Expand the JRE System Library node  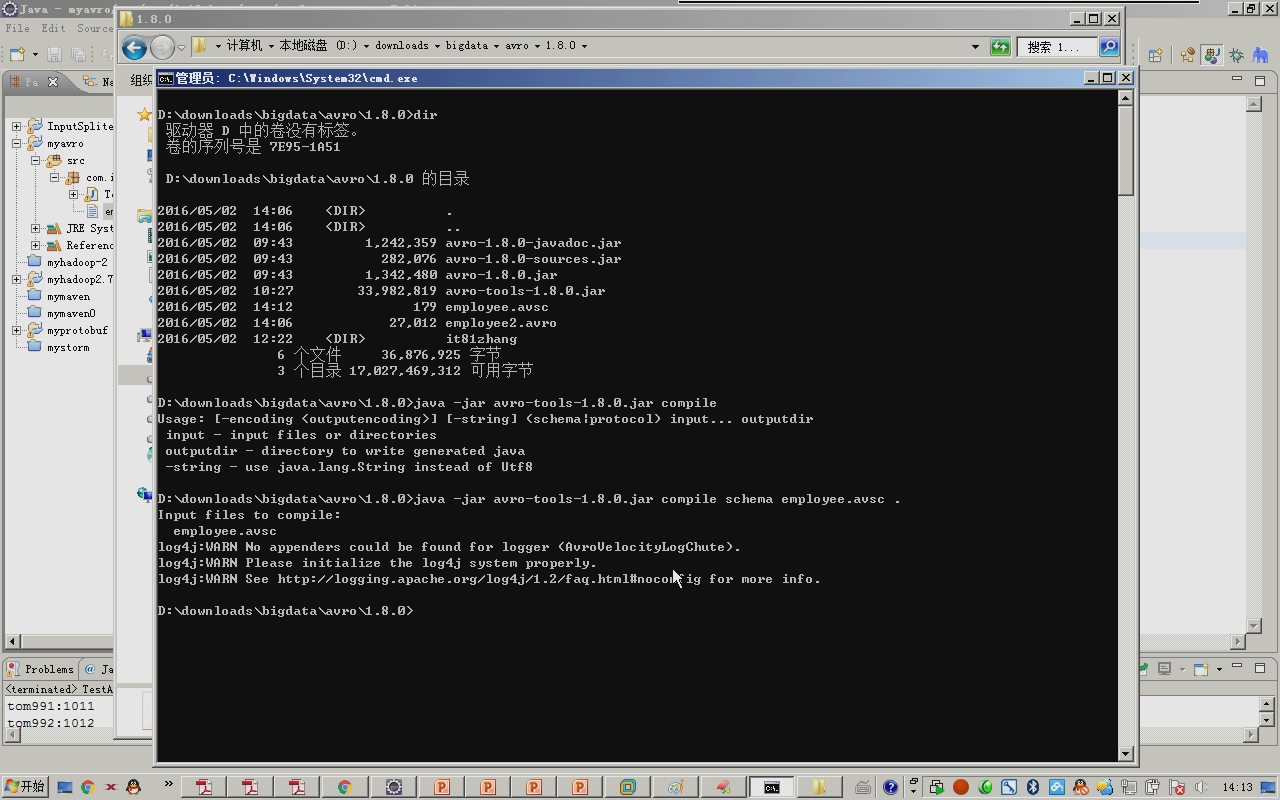pos(35,228)
